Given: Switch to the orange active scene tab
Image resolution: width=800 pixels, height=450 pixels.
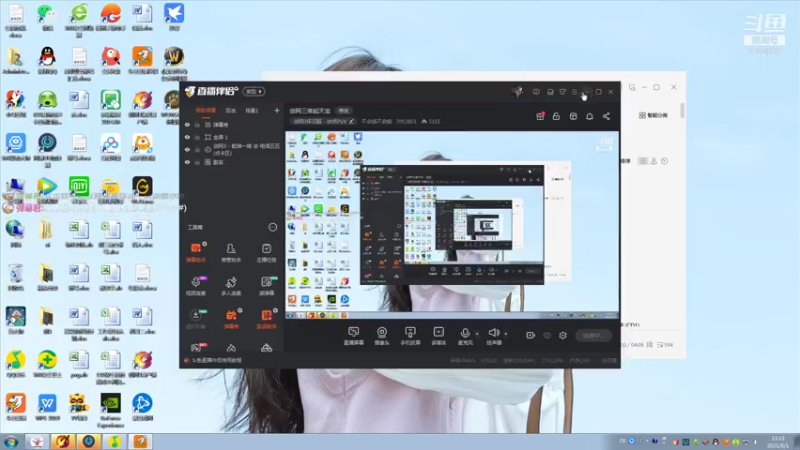Looking at the screenshot, I should pos(206,110).
